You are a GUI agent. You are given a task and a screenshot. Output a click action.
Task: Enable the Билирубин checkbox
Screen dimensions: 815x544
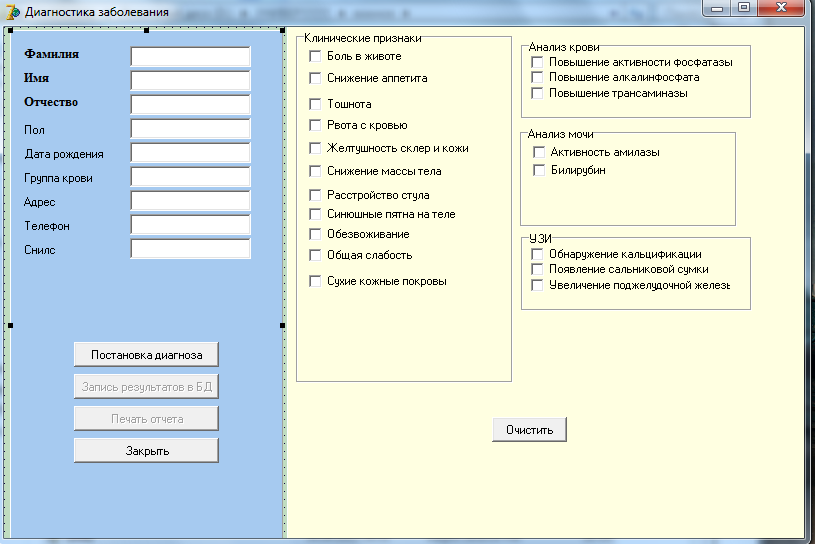(539, 170)
